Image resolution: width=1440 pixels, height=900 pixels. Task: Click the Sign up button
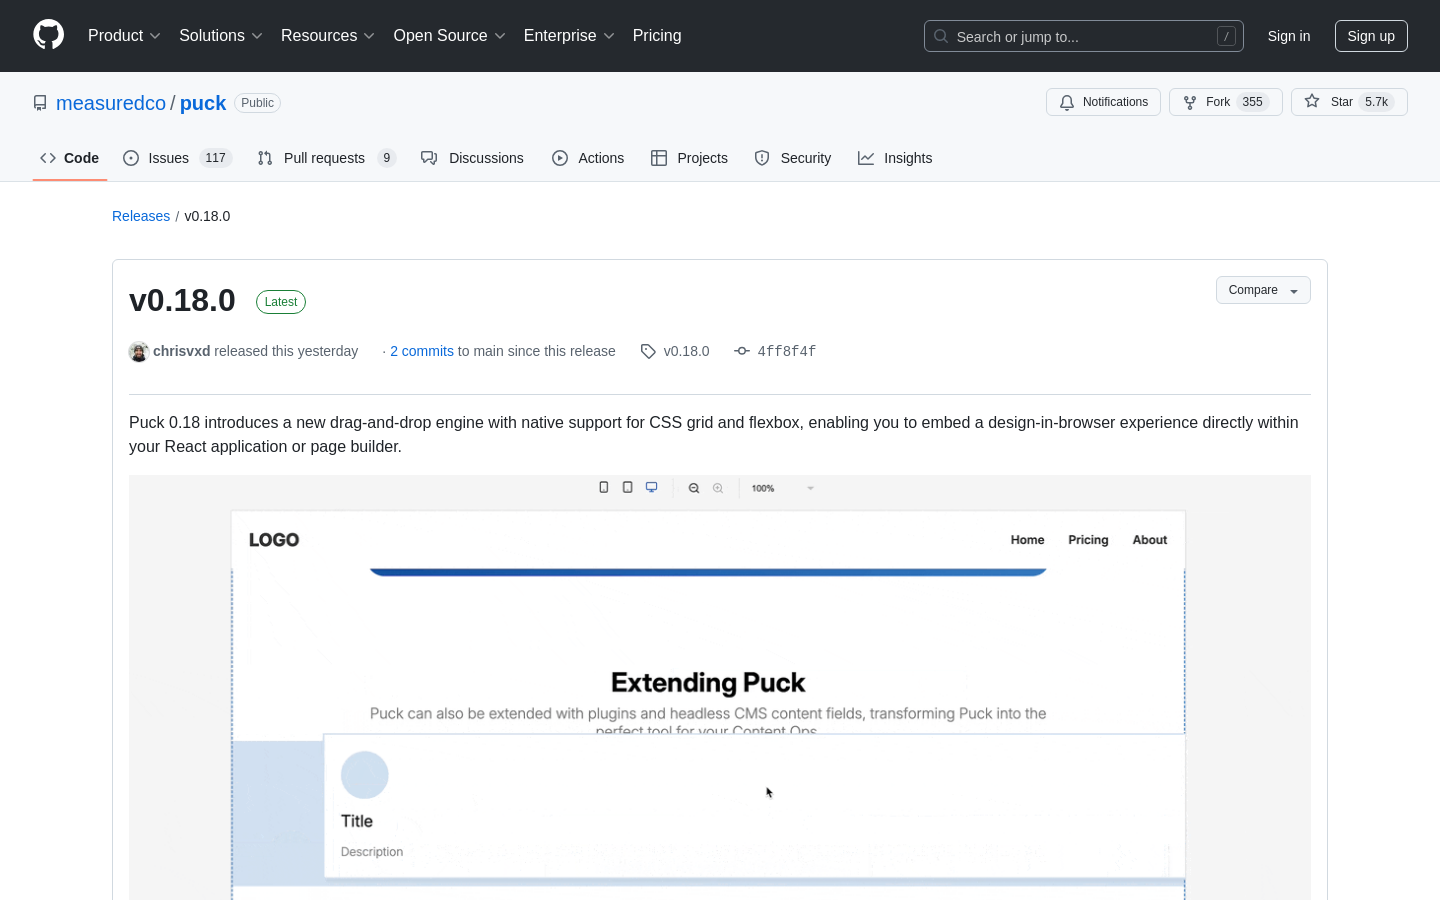tap(1371, 36)
